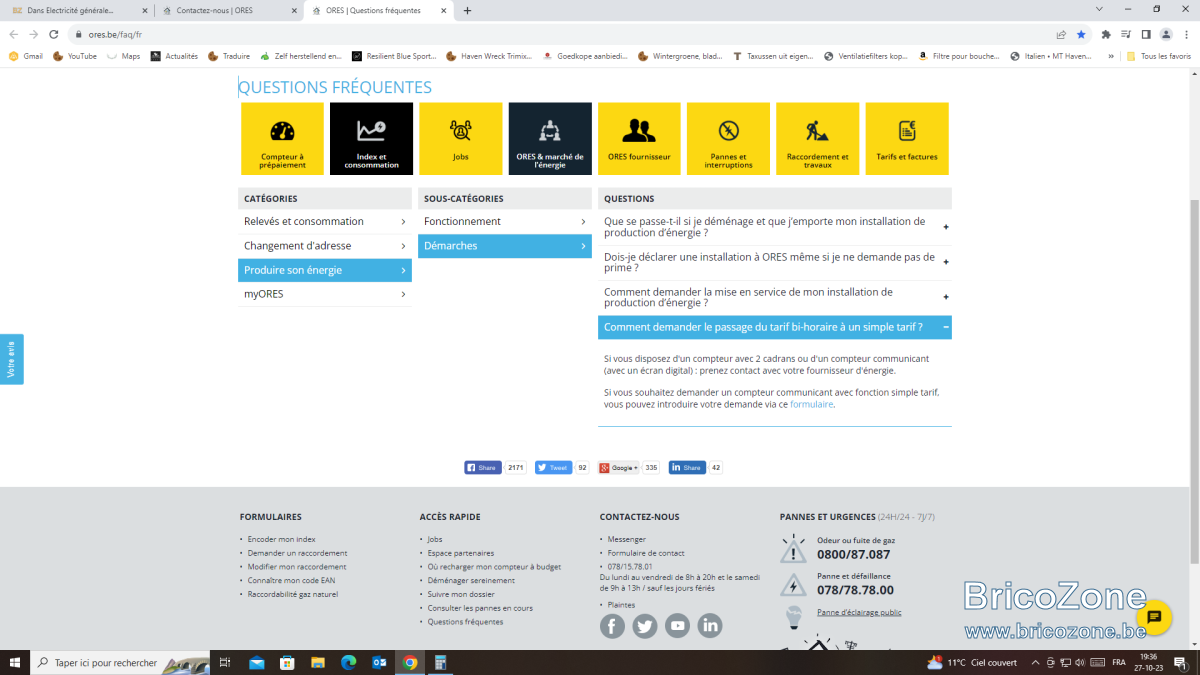Open the Calculator app in the taskbar
Viewport: 1200px width, 675px height.
[x=440, y=662]
